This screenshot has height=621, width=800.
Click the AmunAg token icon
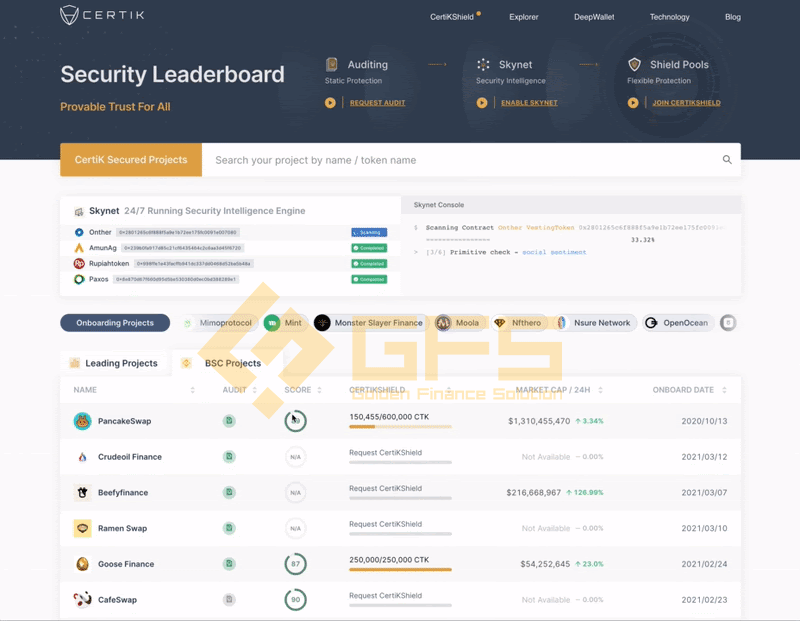[x=79, y=248]
